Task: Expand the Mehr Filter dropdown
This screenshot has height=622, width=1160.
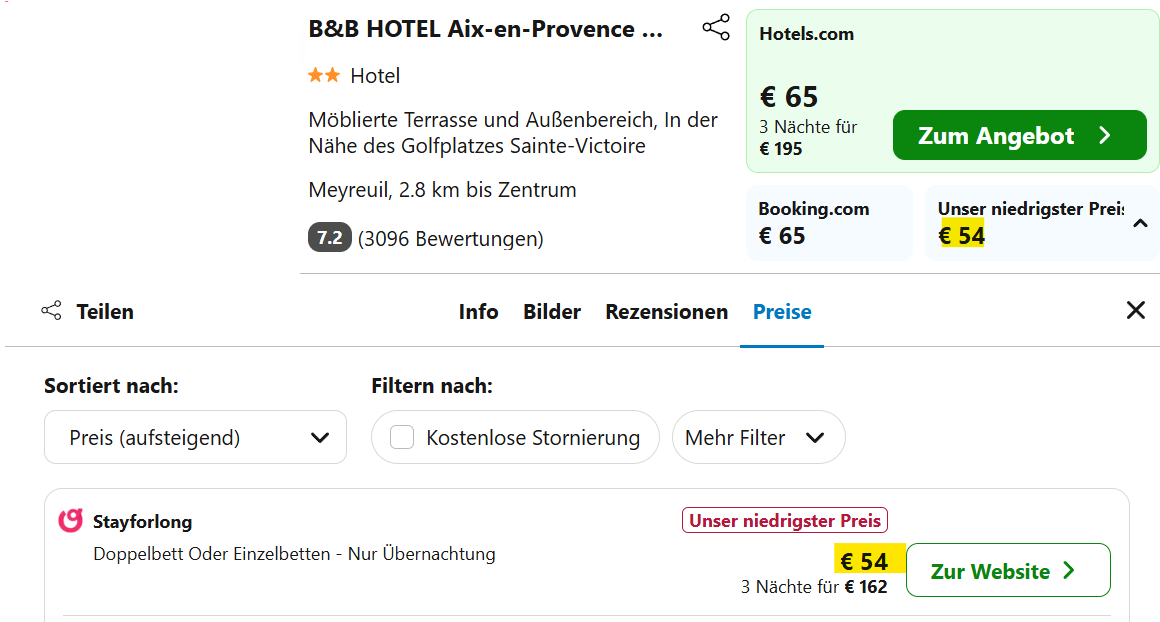Action: click(x=758, y=437)
